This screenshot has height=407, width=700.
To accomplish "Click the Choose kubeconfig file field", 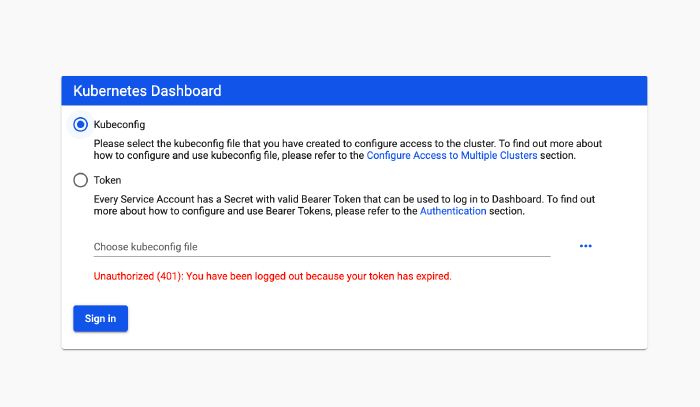I will (x=322, y=247).
